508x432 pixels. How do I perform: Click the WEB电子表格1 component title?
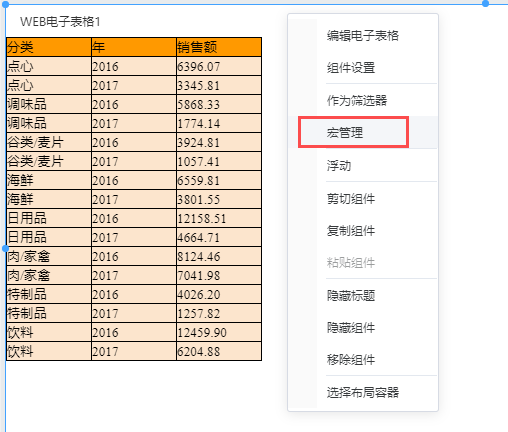point(60,22)
